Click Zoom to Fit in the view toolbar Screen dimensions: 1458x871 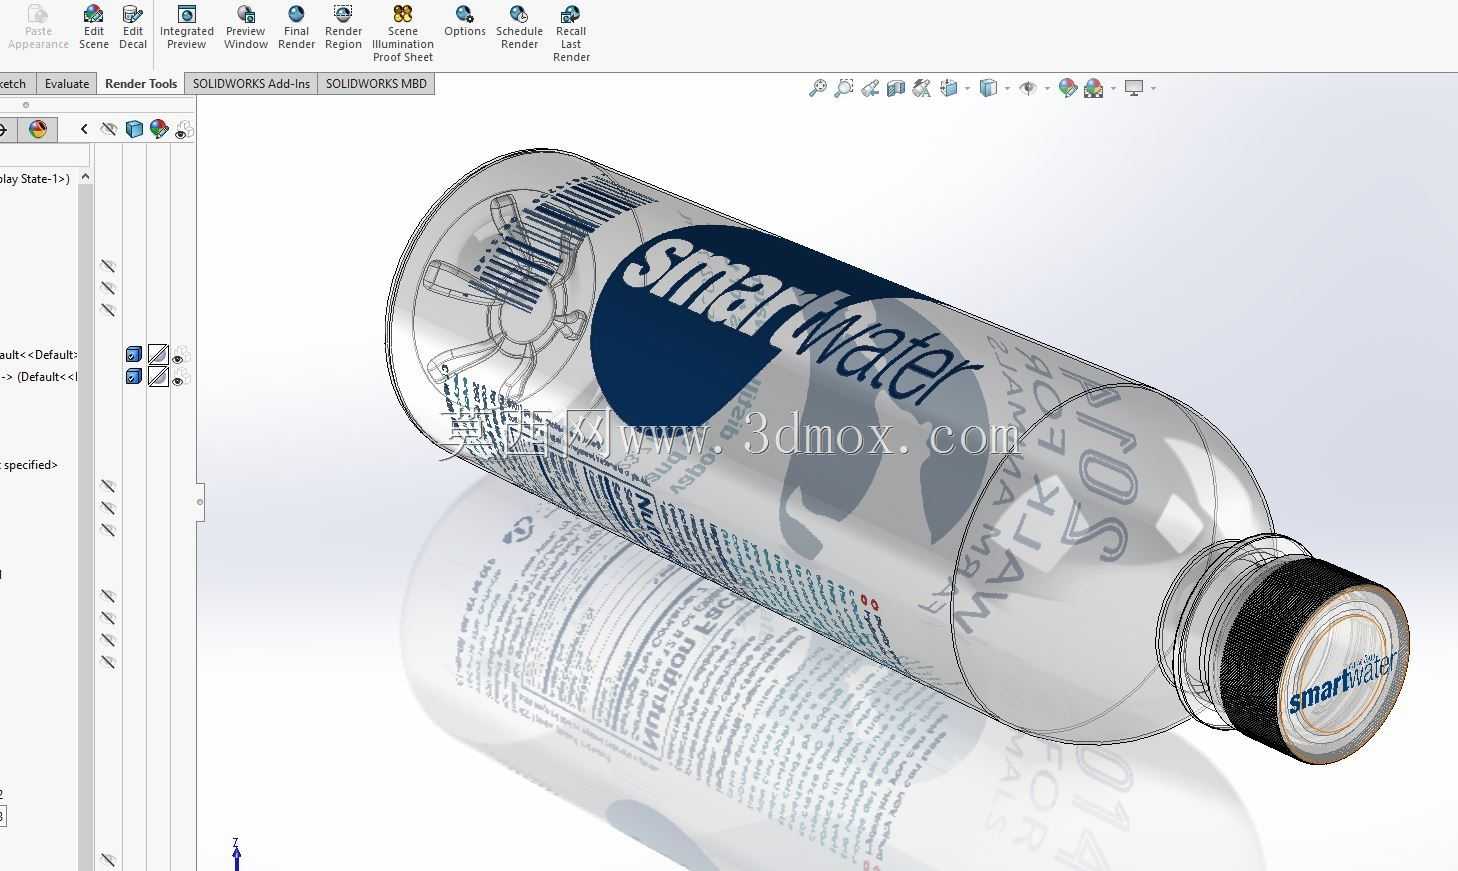(x=818, y=88)
